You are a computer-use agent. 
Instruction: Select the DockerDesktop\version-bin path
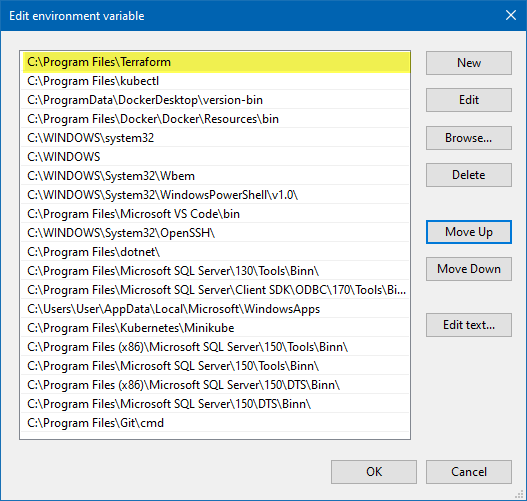click(215, 100)
